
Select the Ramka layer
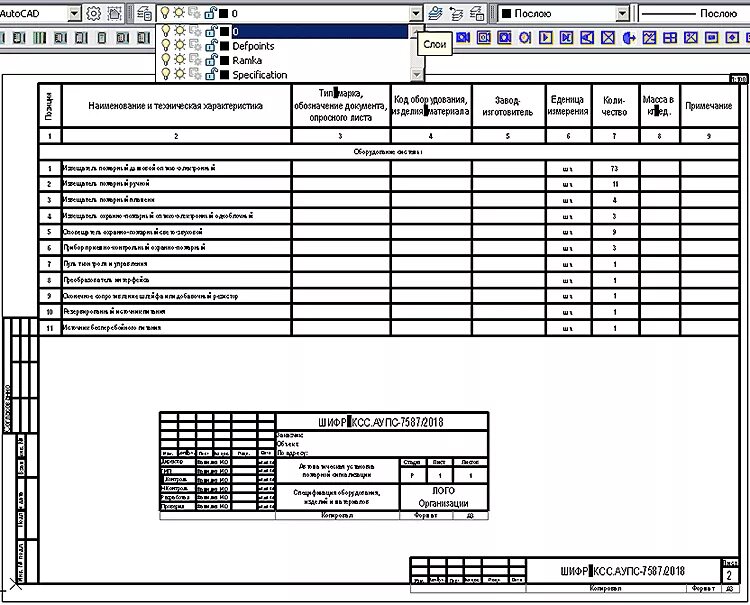(284, 60)
